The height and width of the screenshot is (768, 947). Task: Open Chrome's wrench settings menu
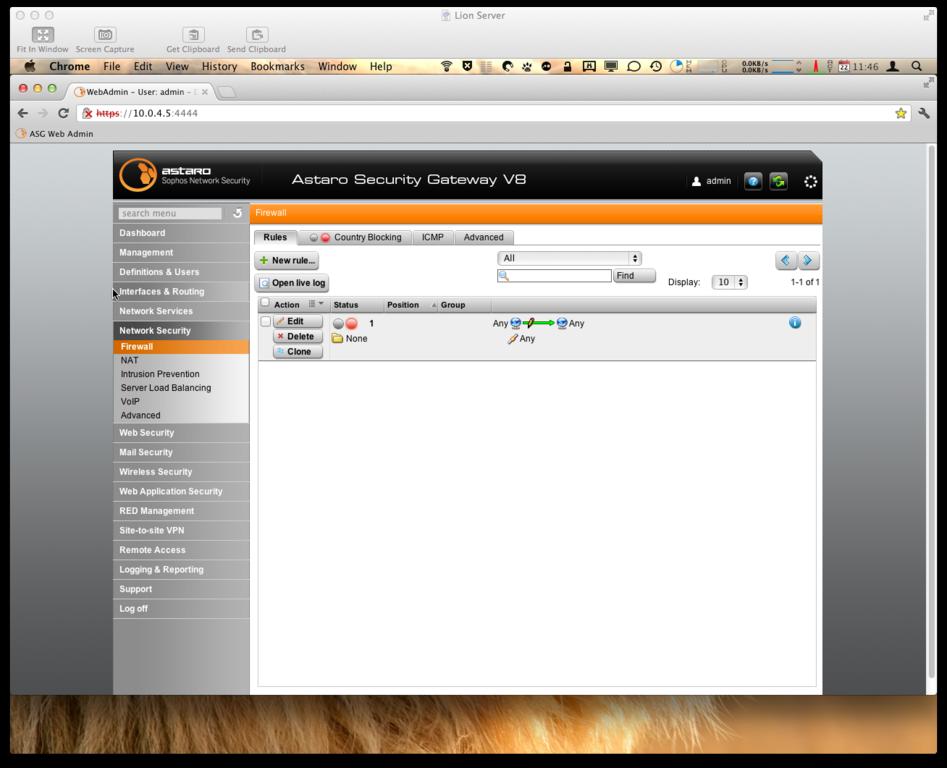(x=923, y=113)
